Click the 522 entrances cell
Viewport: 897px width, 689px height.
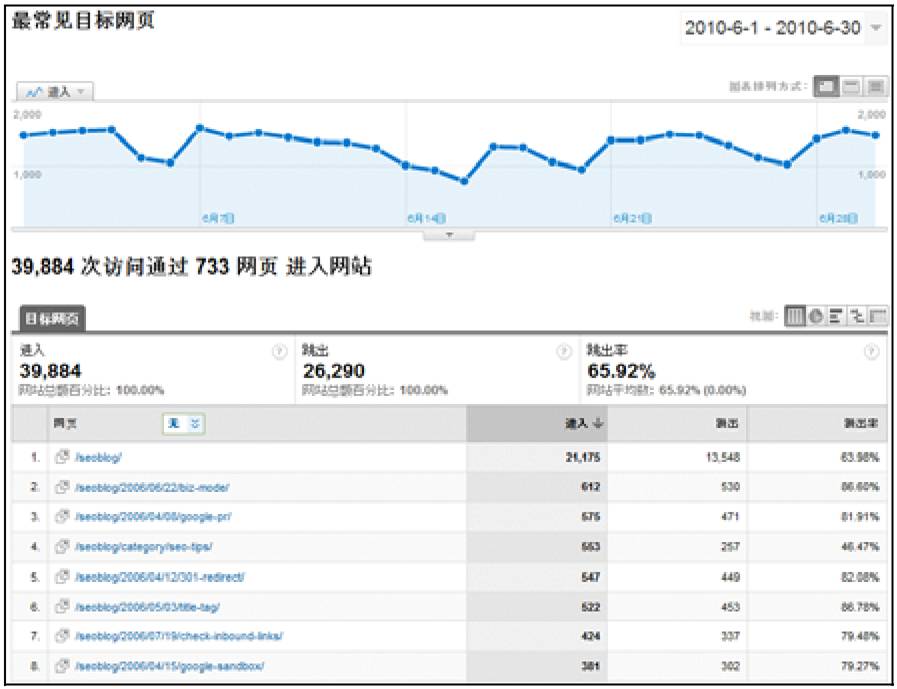[x=590, y=607]
